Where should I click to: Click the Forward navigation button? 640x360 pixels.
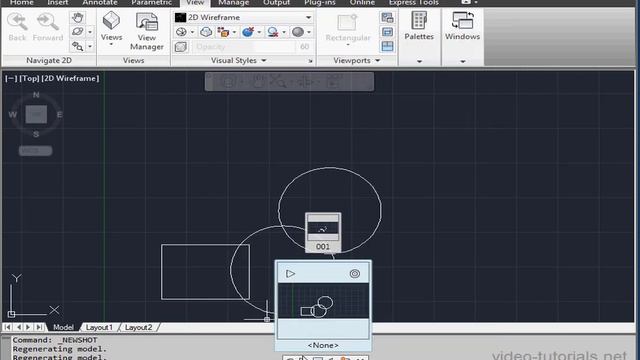coord(48,27)
